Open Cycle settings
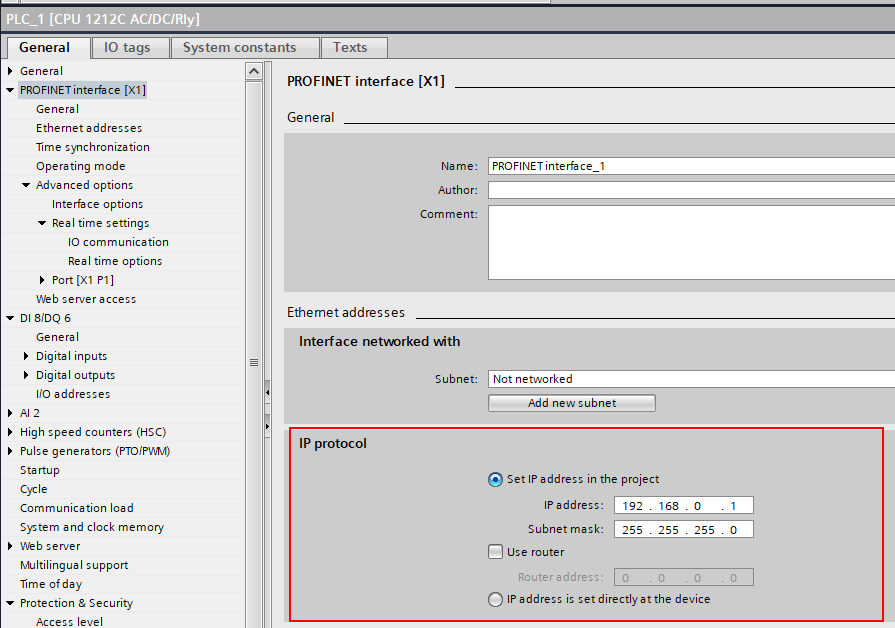The image size is (895, 628). (x=34, y=489)
